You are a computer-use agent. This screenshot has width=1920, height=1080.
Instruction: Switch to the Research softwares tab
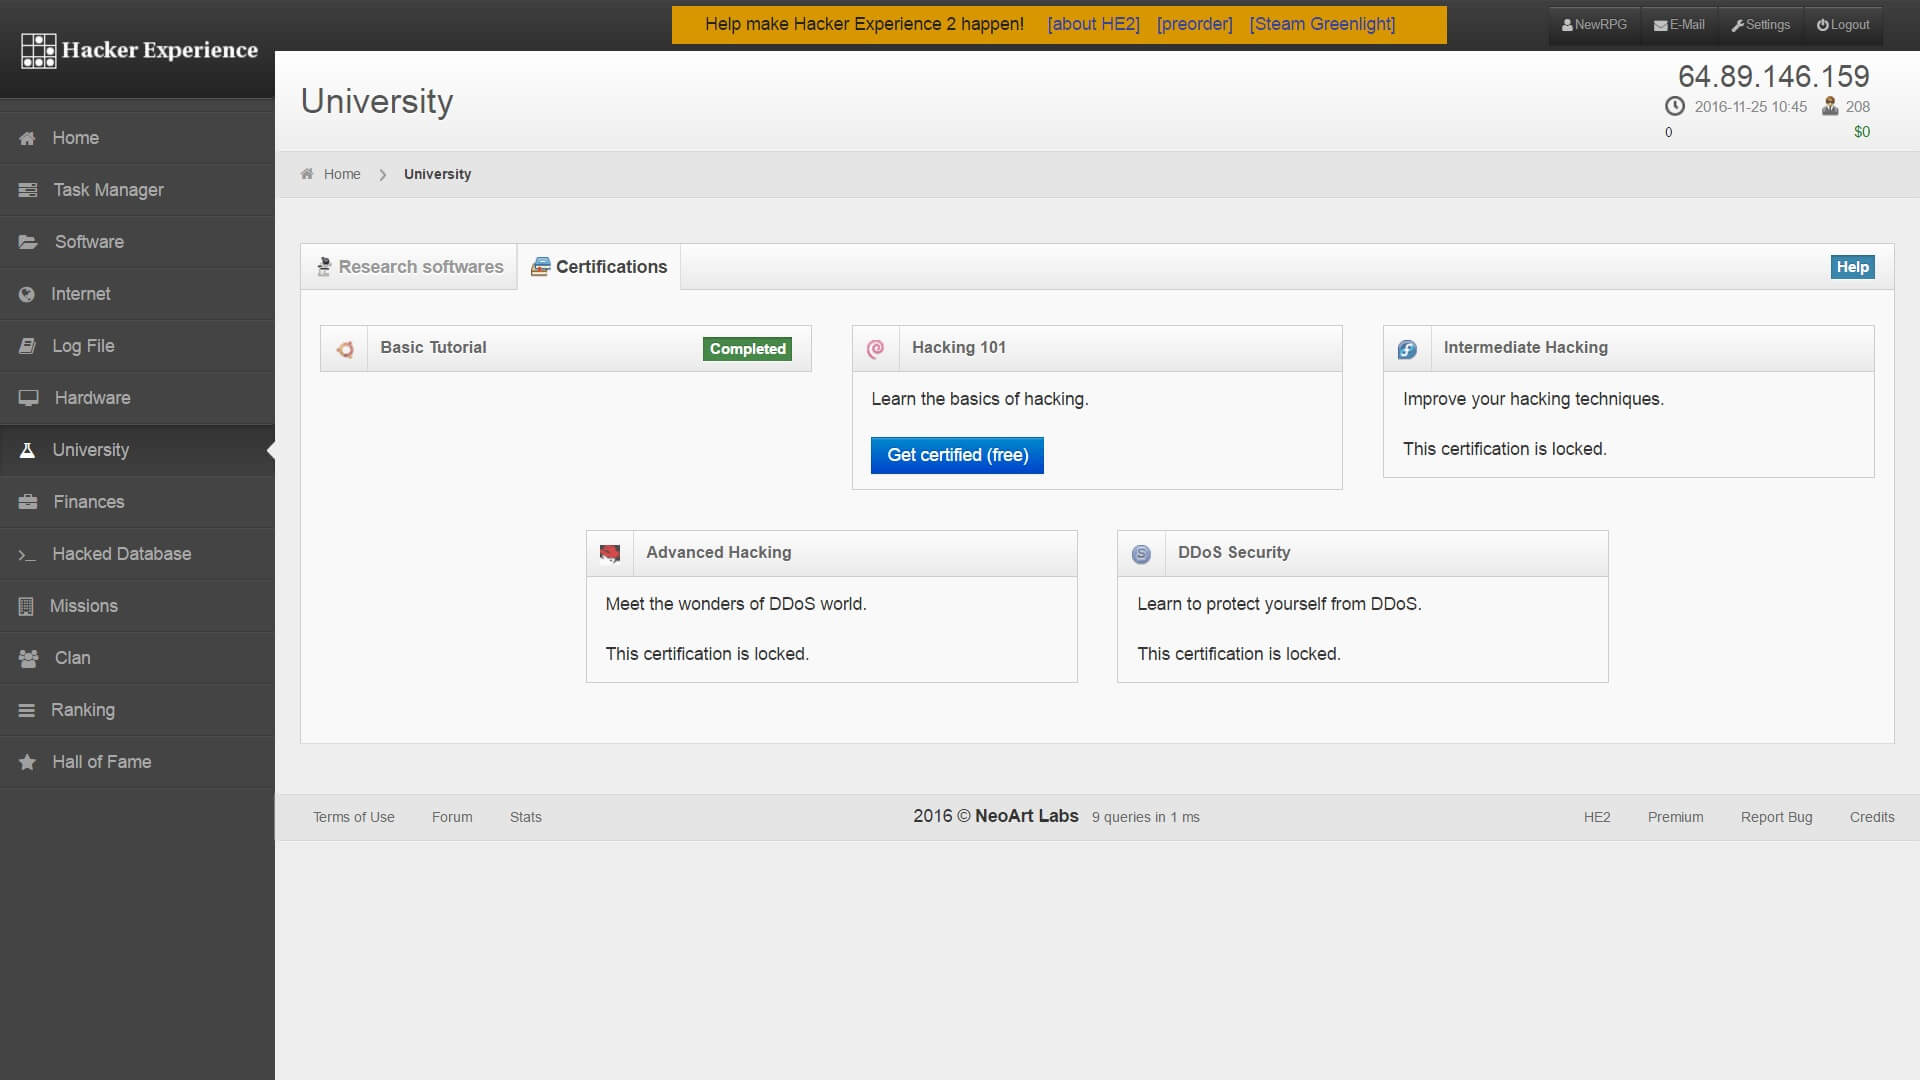click(x=409, y=266)
